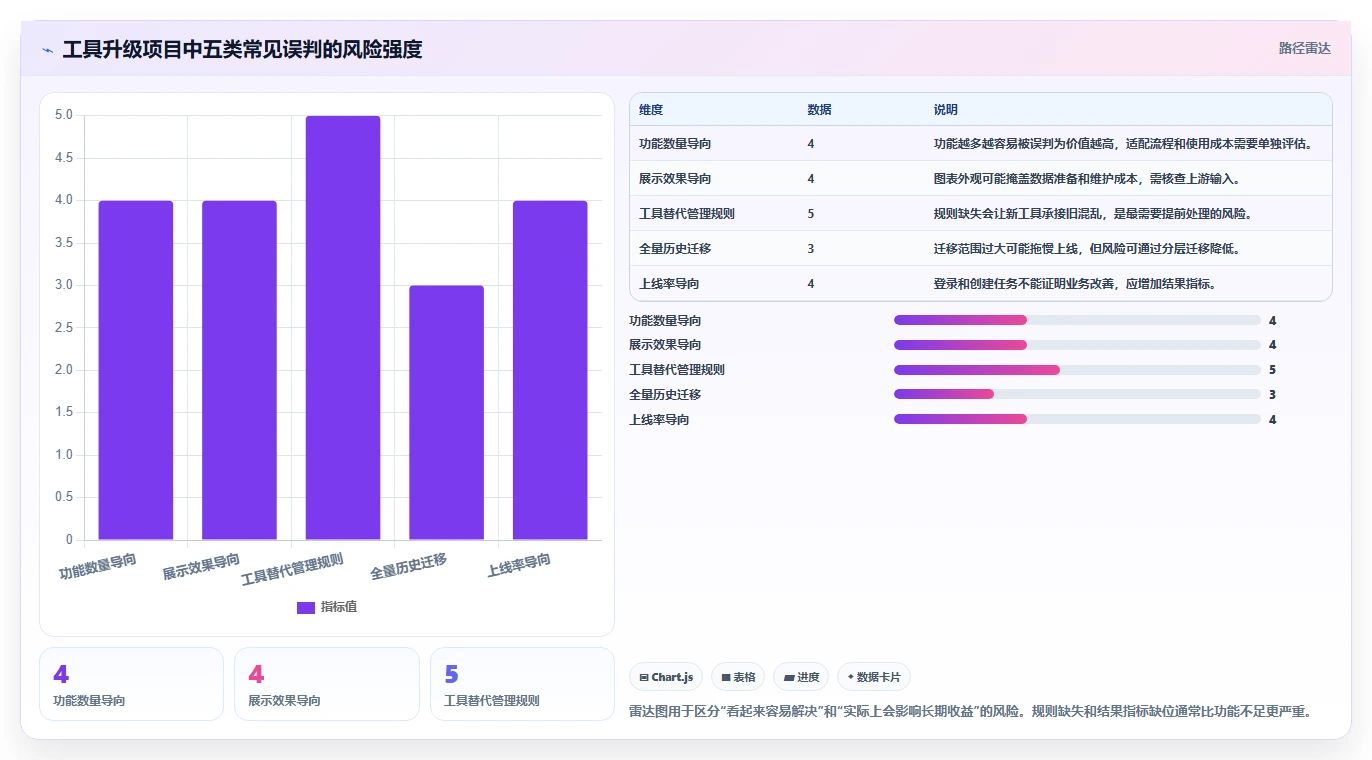Click the 路径雷达 label in header
The height and width of the screenshot is (760, 1372).
coord(1304,48)
